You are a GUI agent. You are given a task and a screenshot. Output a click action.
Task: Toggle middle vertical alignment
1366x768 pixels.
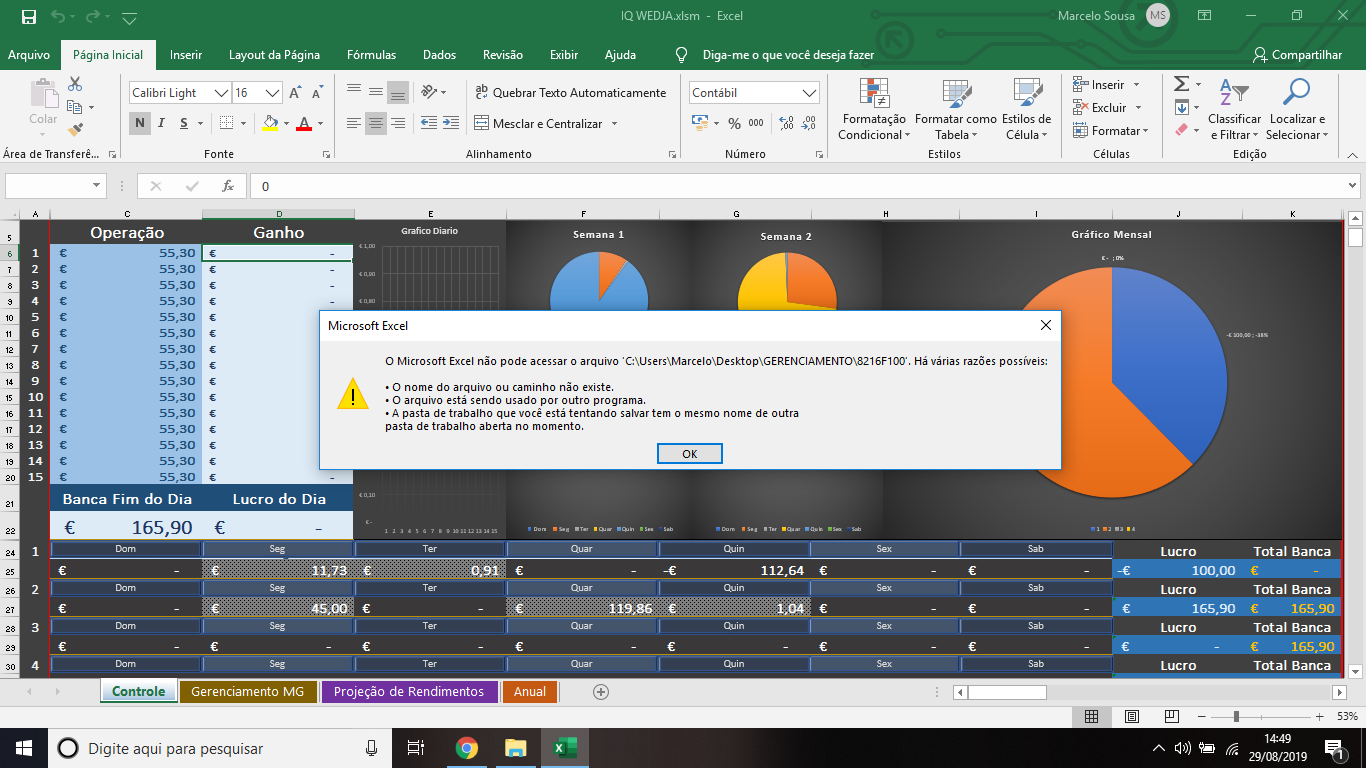376,92
